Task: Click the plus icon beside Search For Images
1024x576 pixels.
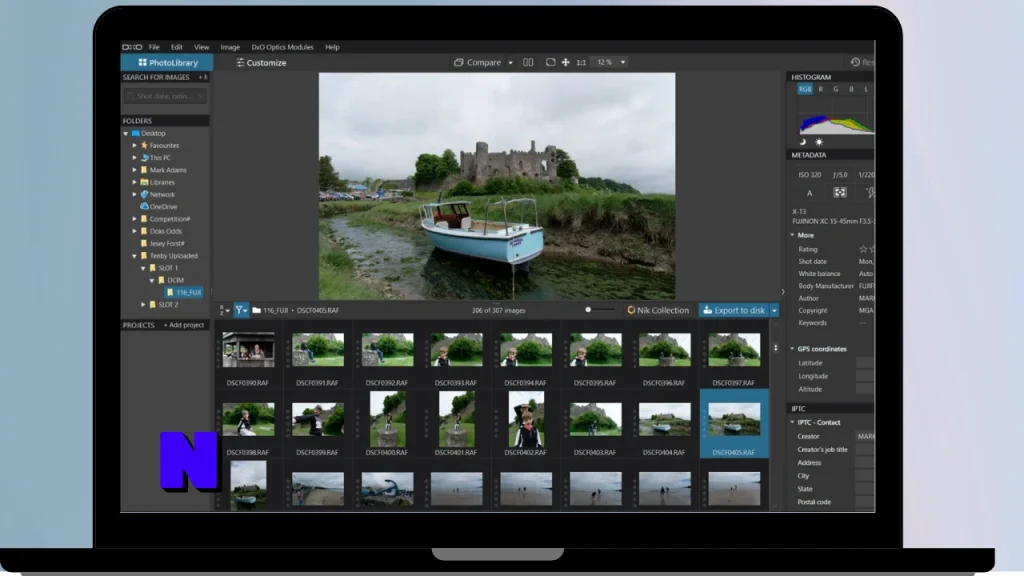Action: (x=201, y=77)
